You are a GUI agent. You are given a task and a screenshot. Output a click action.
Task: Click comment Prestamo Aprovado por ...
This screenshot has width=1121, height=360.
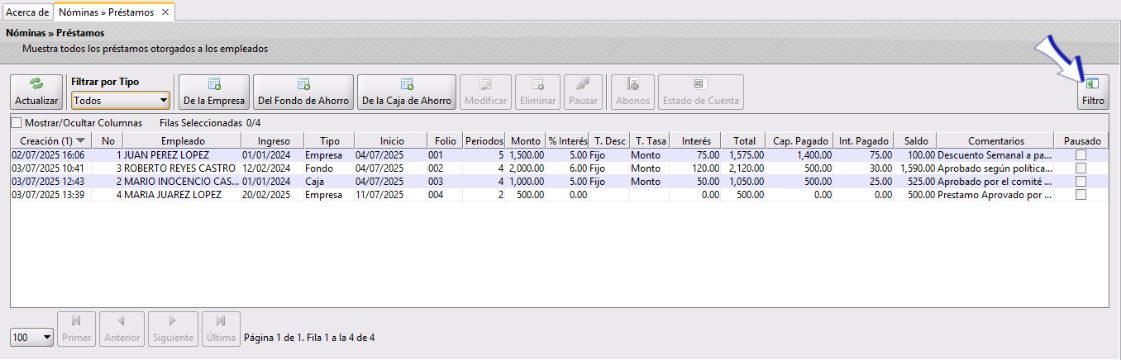(995, 194)
